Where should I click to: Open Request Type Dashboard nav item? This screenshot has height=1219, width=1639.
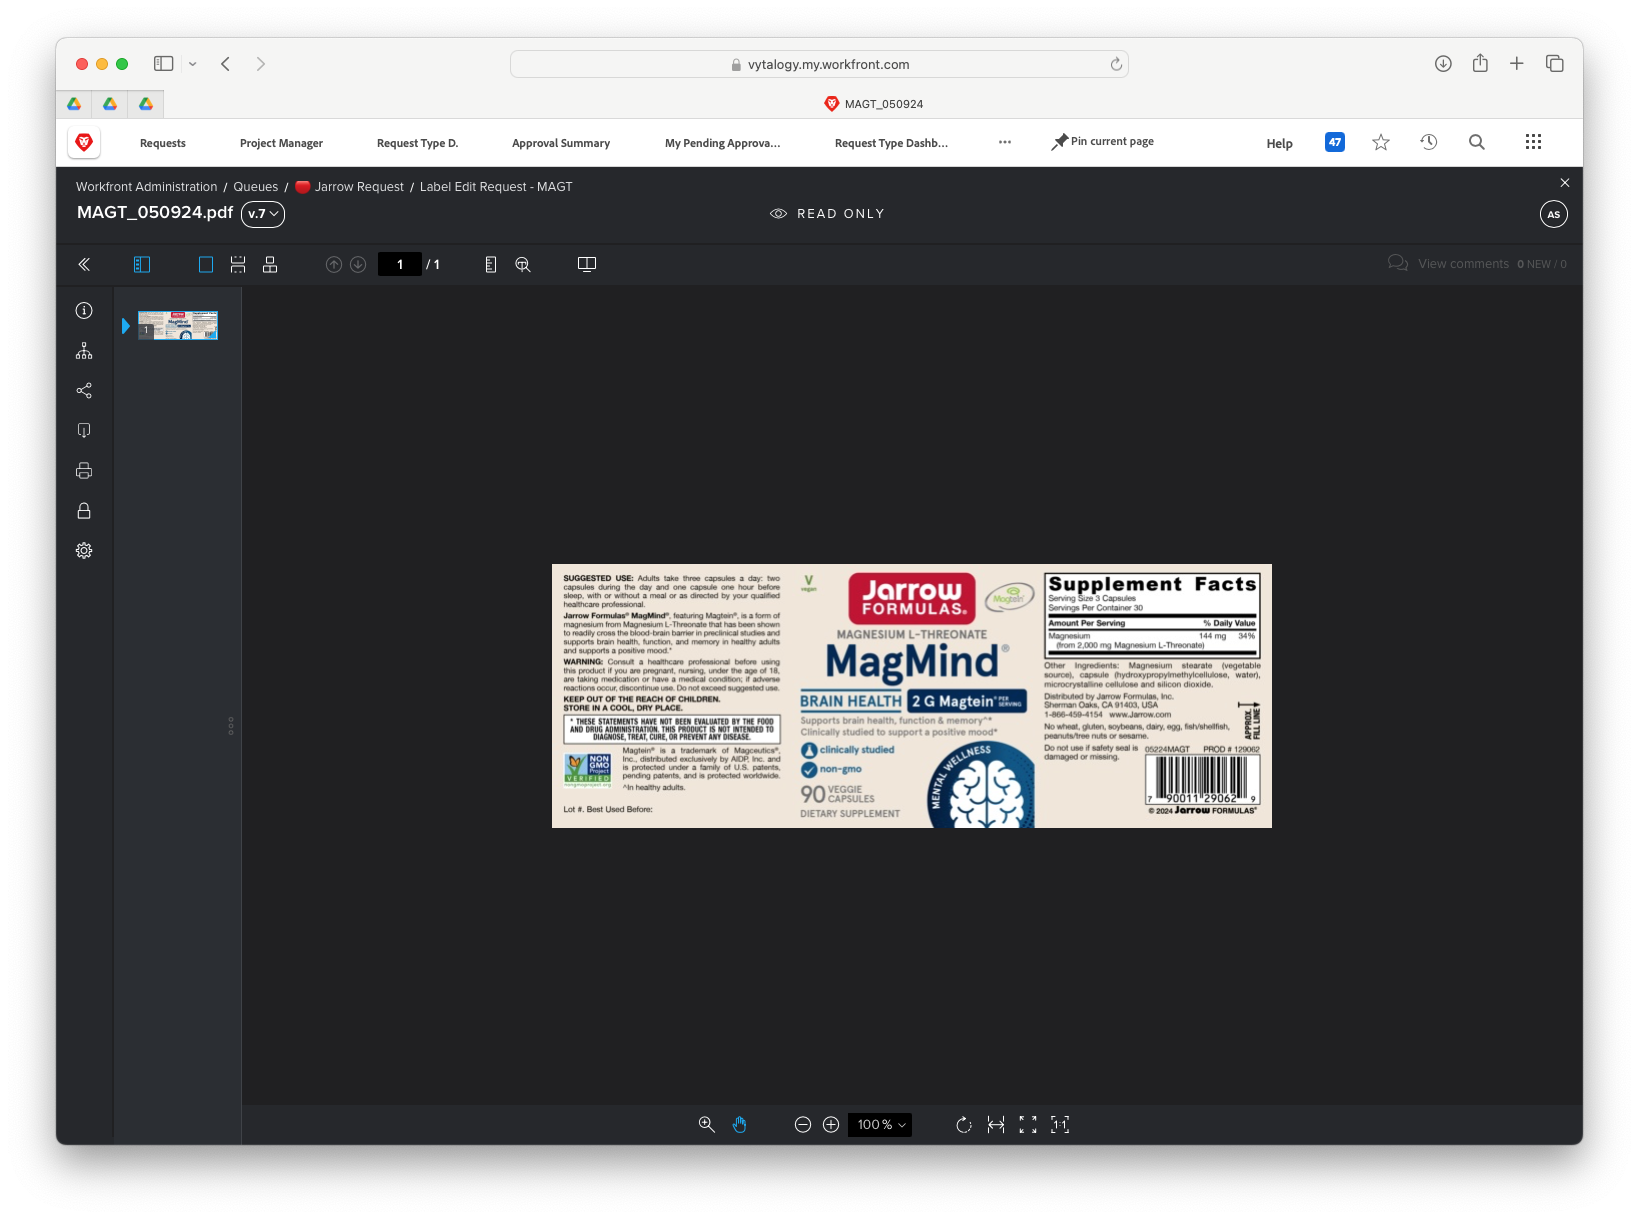[892, 143]
